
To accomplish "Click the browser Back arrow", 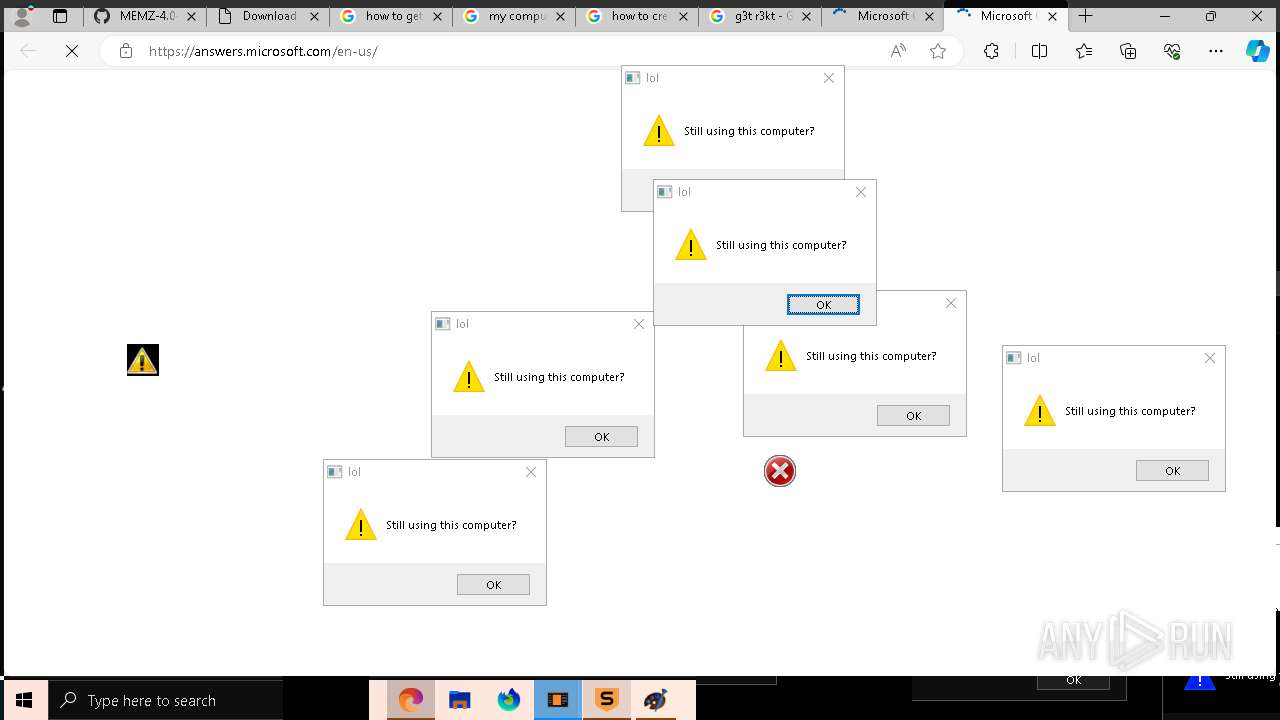I will tap(28, 51).
